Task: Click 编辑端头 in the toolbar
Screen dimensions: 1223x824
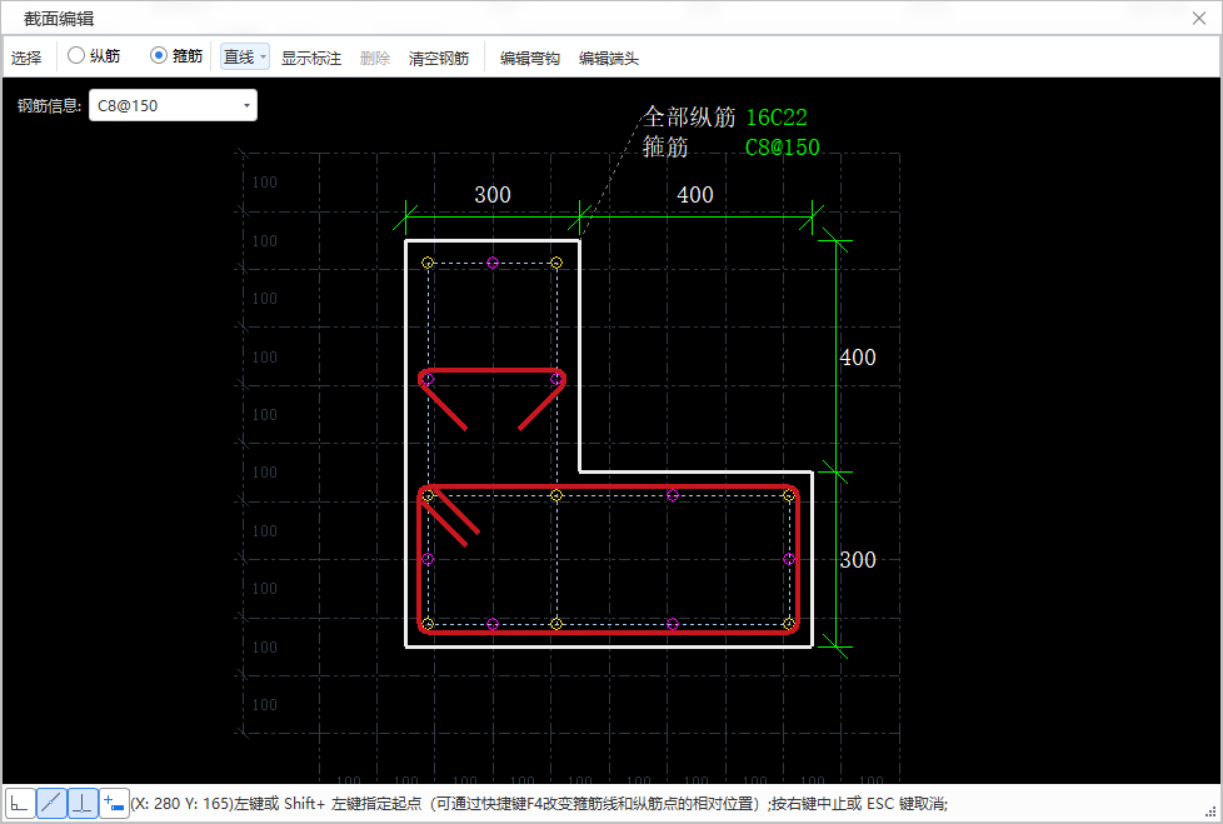Action: click(x=609, y=58)
